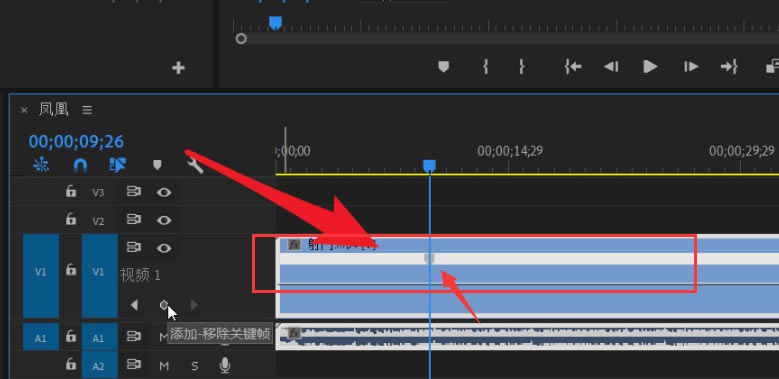Go to previous keyframe arrow
Screen dimensions: 779x379
134,304
